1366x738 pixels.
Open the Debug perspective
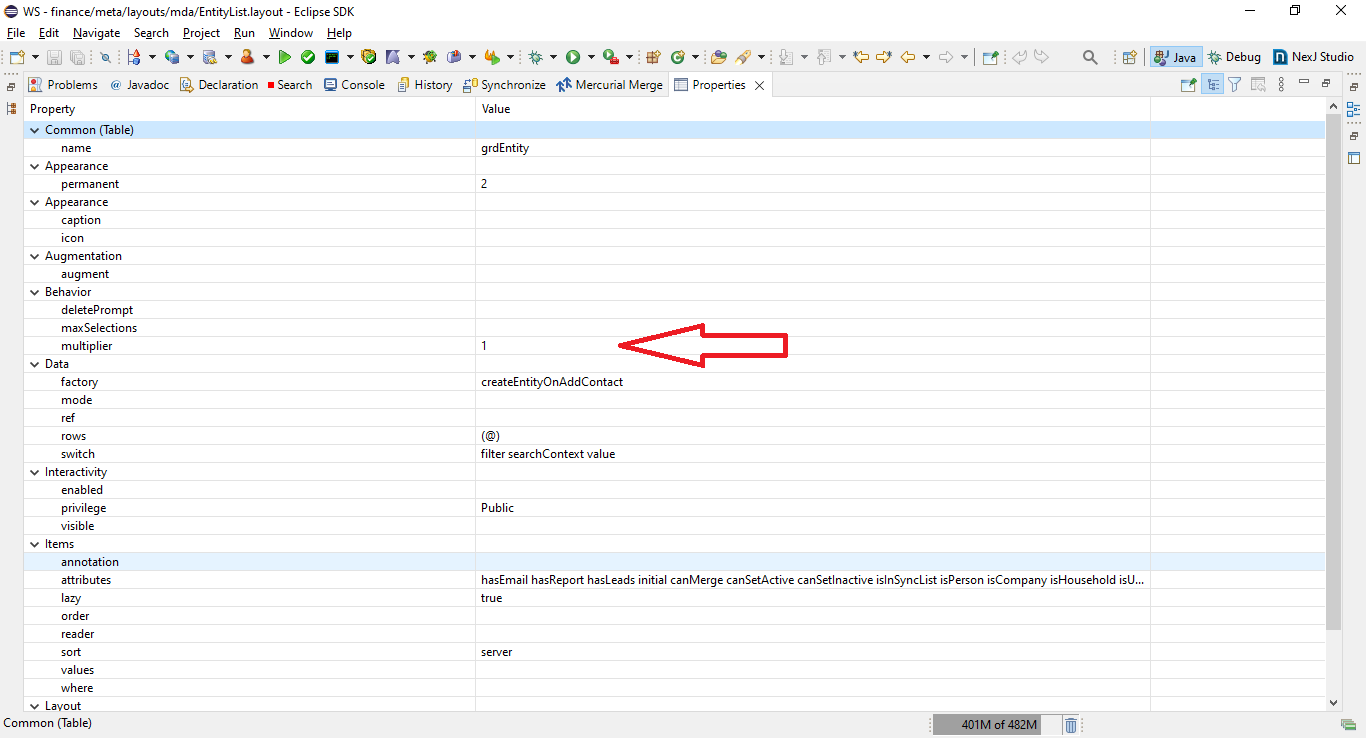[x=1233, y=57]
